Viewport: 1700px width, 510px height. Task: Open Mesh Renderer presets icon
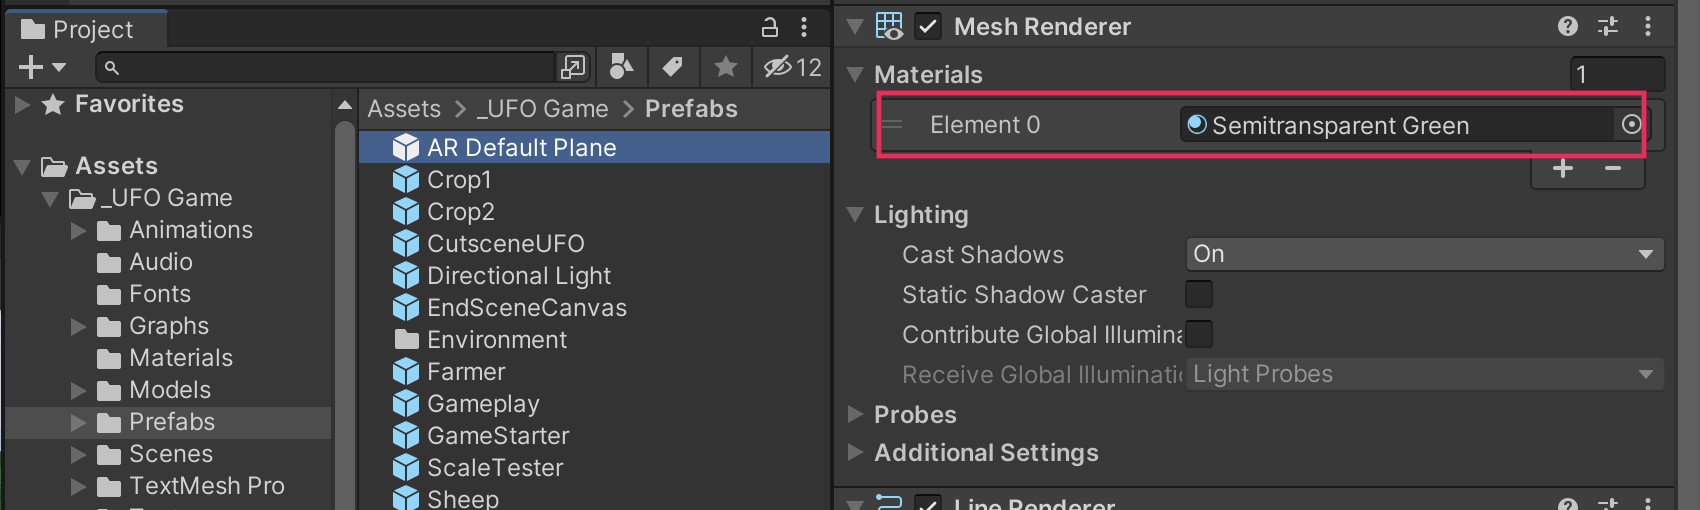(1608, 27)
